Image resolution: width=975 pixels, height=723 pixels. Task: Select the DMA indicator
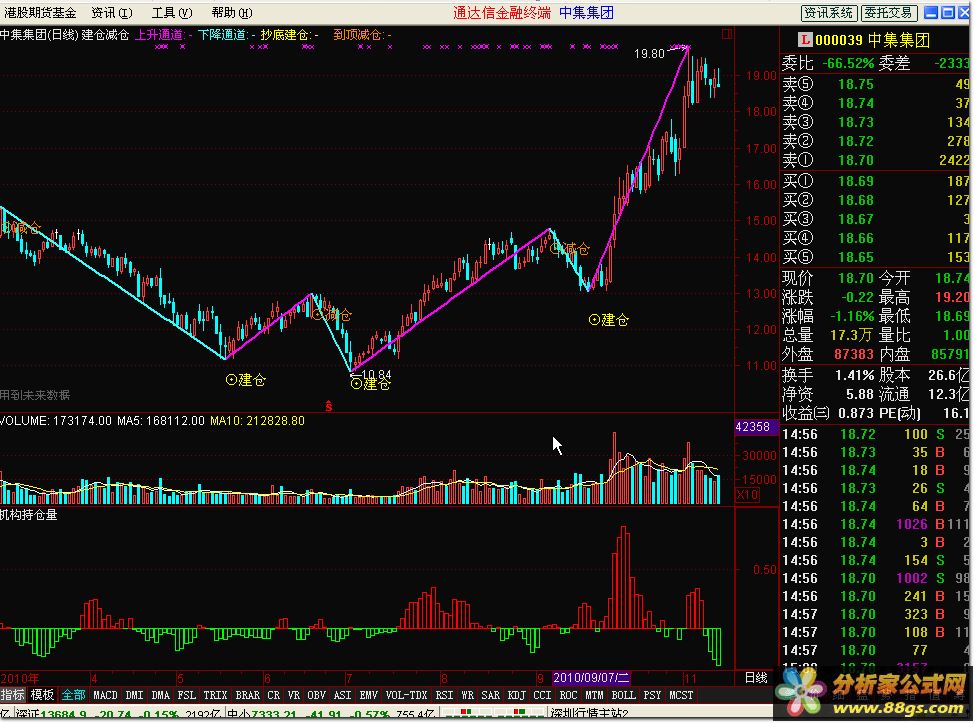(x=160, y=695)
